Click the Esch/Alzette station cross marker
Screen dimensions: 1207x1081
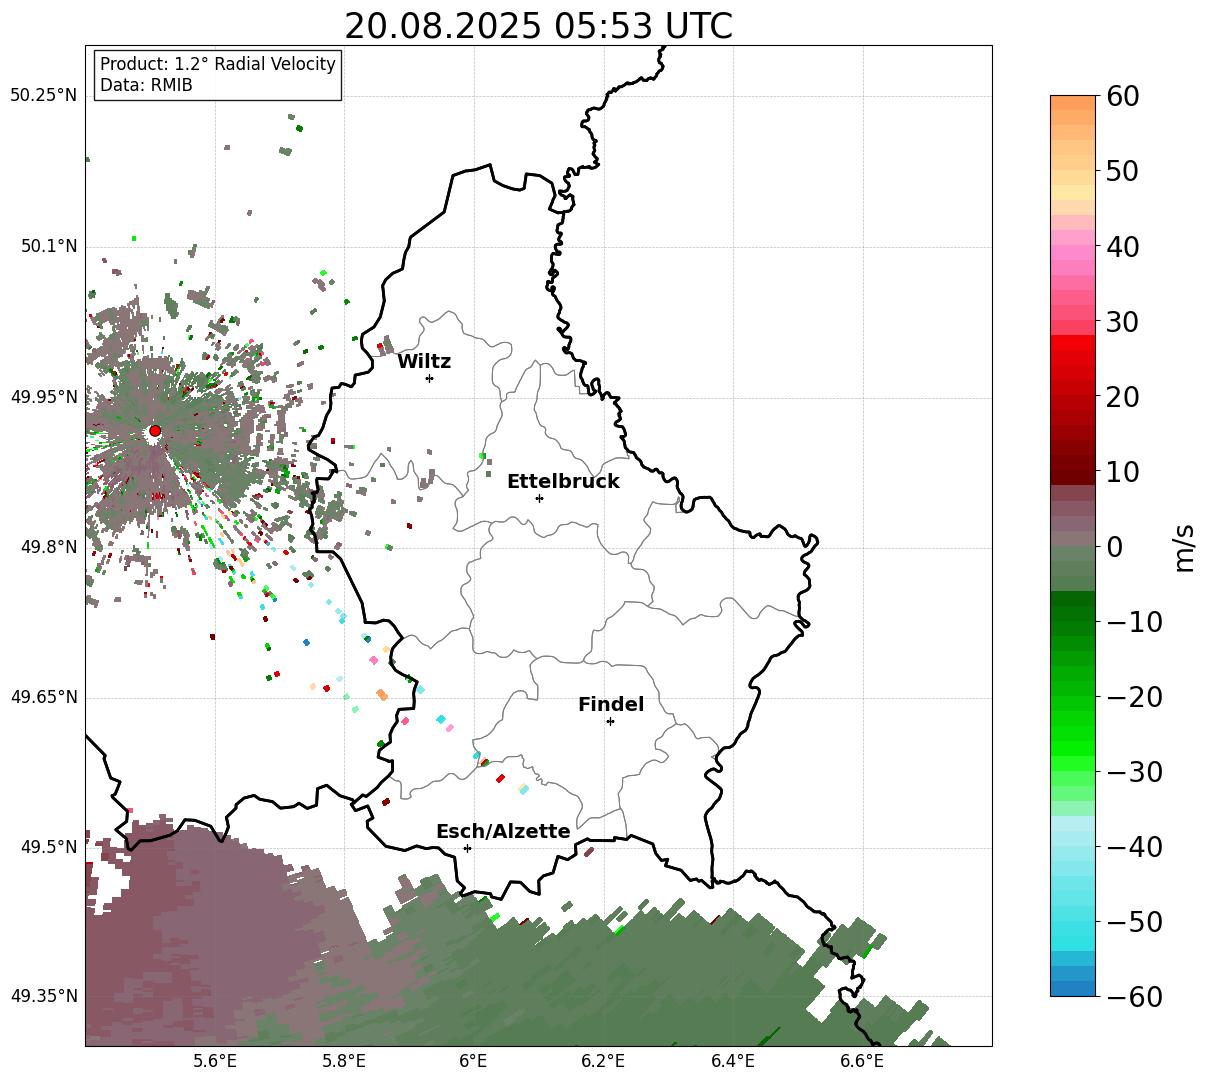pyautogui.click(x=467, y=848)
